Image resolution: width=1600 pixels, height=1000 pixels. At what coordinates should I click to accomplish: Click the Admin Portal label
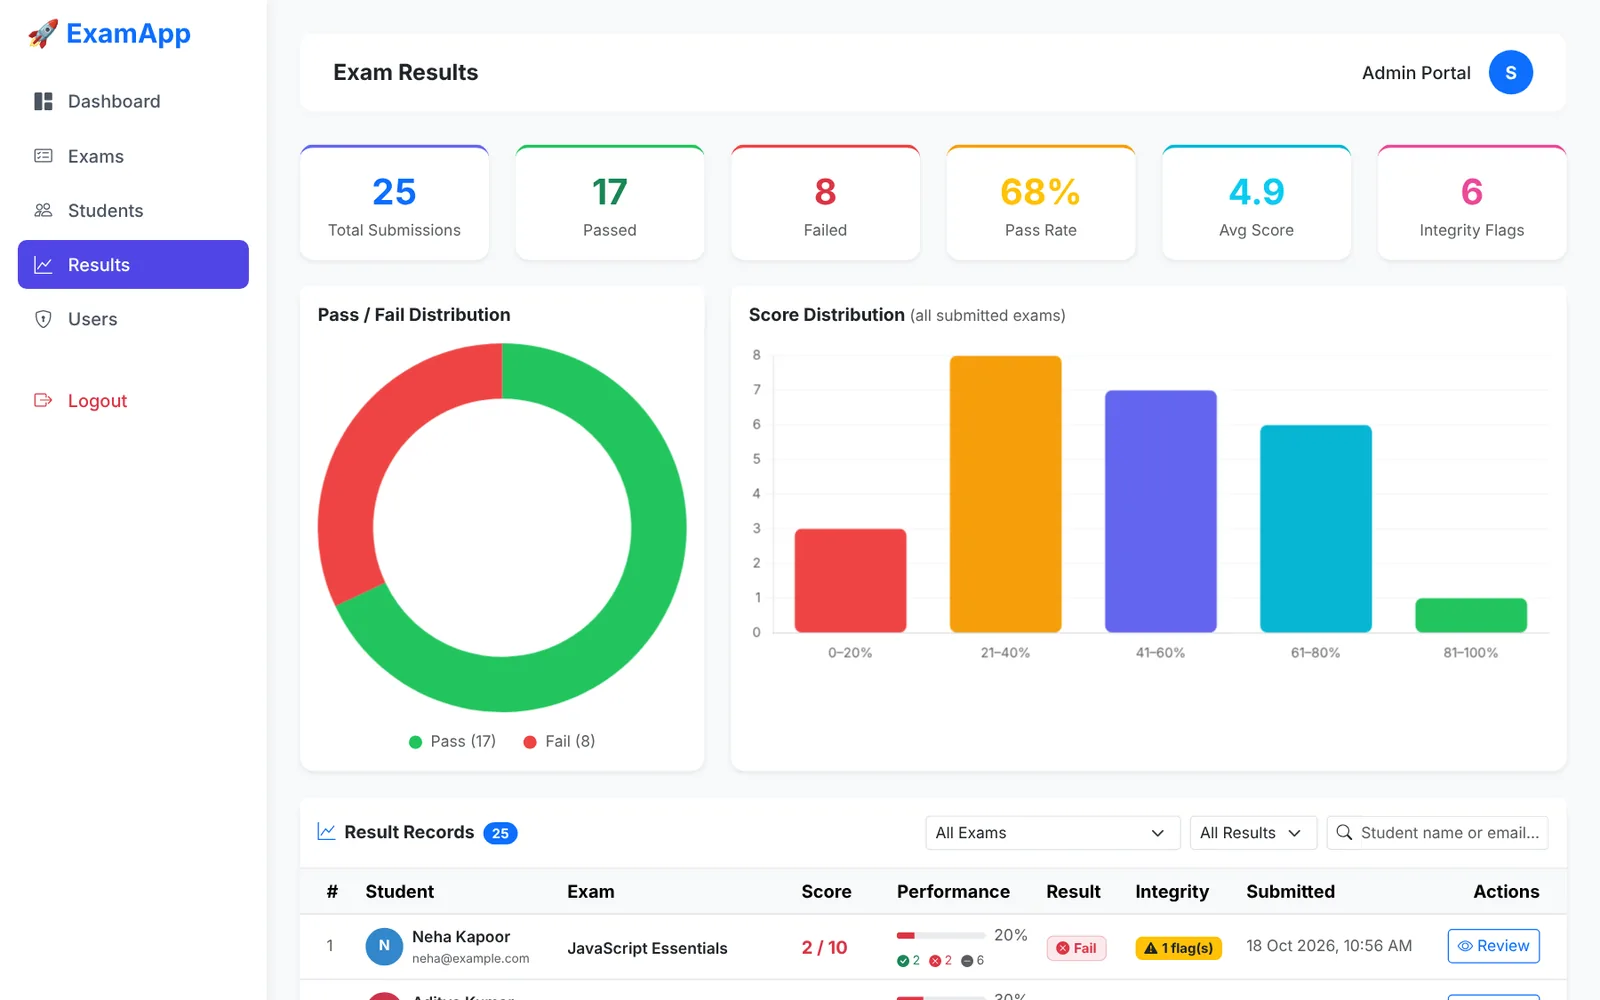[1416, 73]
